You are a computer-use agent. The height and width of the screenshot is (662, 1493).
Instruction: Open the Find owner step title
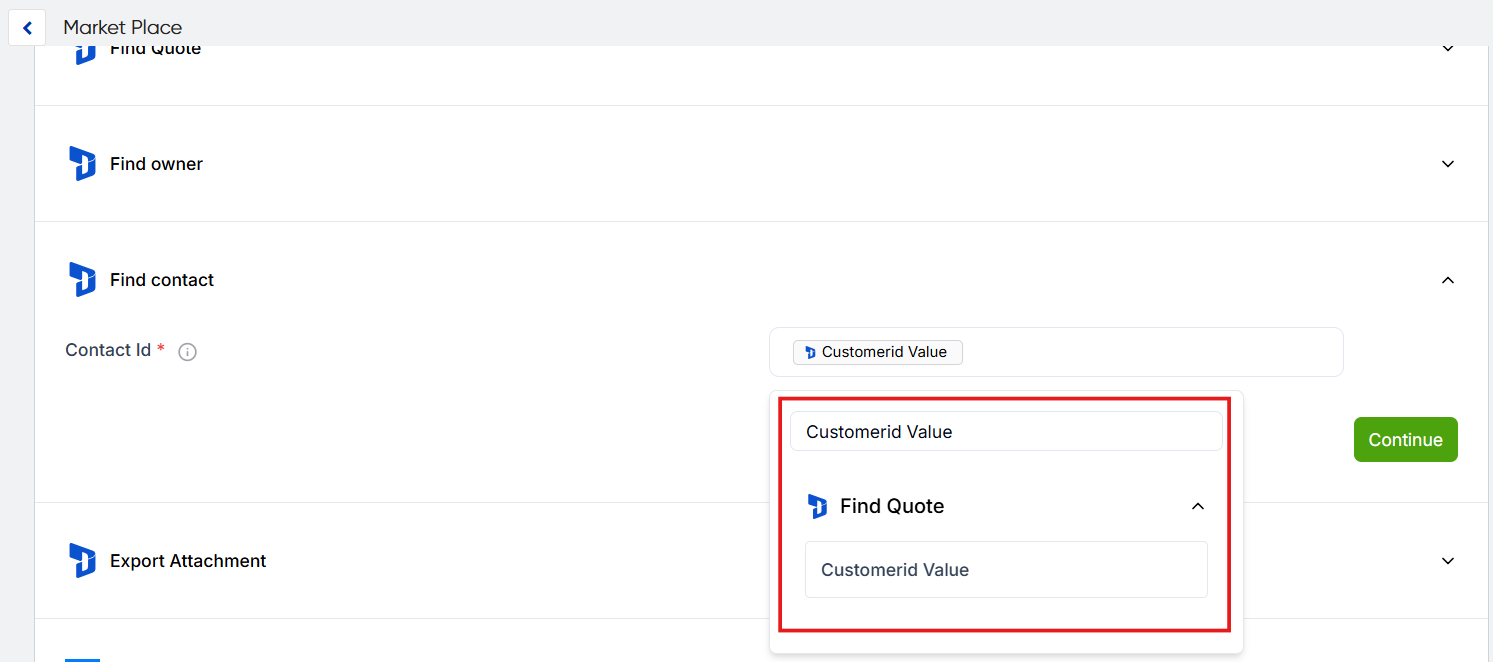pos(156,164)
